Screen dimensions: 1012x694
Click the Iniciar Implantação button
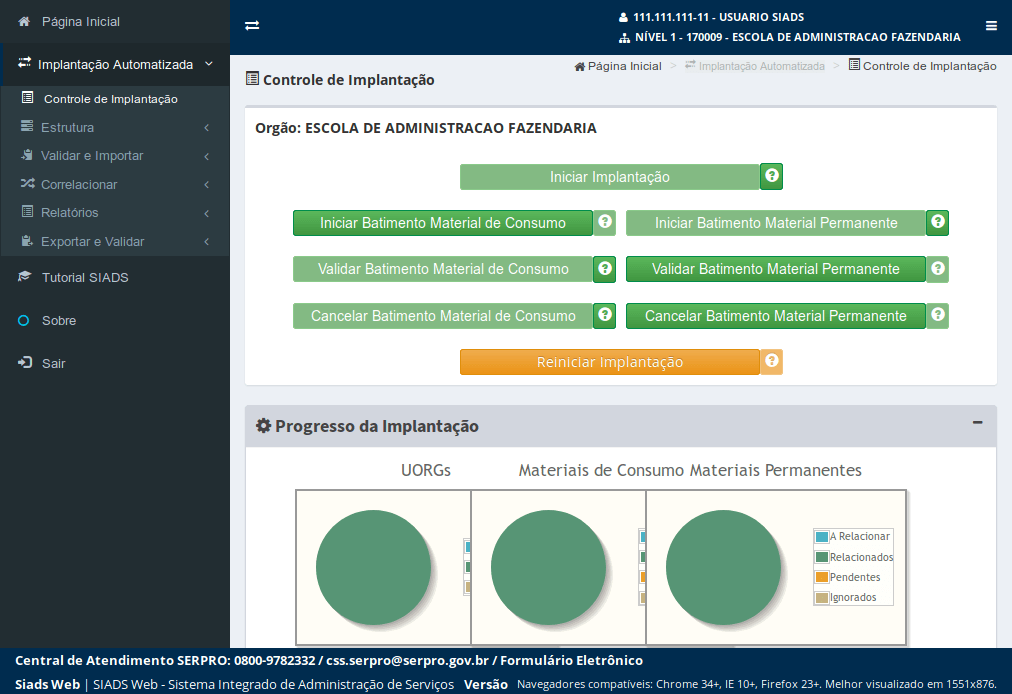click(x=609, y=176)
